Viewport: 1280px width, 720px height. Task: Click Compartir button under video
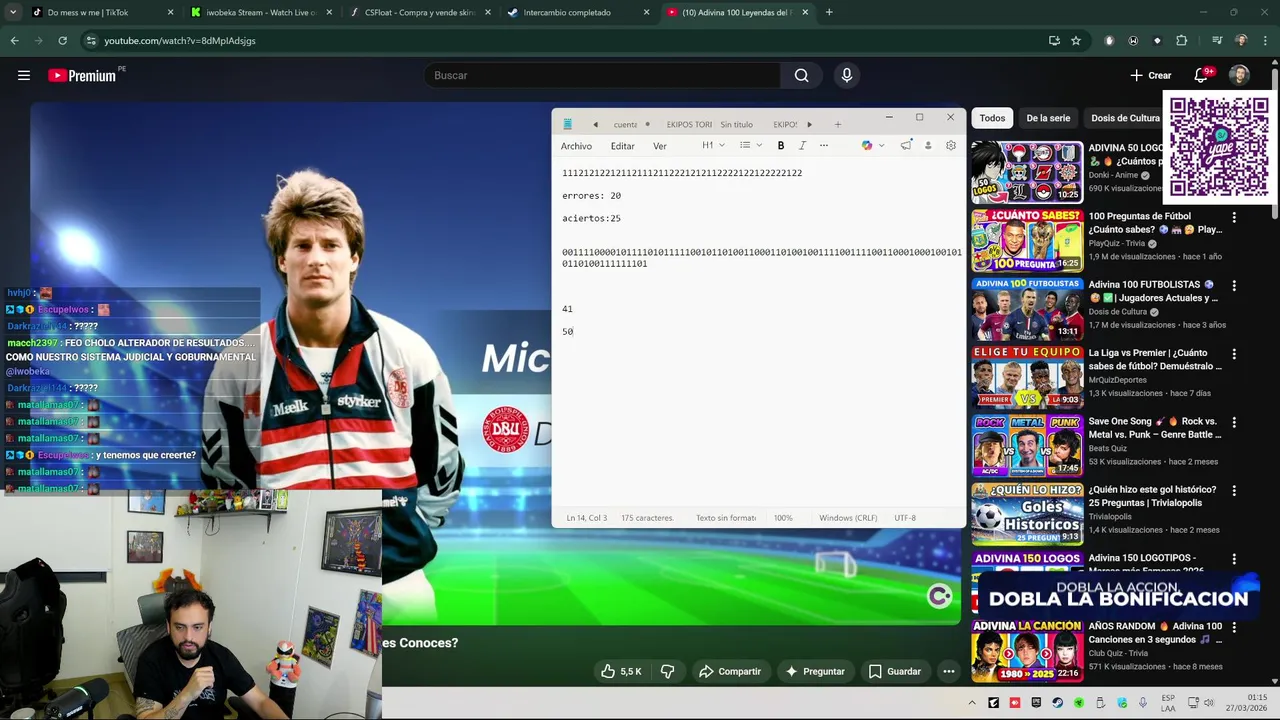(x=730, y=671)
